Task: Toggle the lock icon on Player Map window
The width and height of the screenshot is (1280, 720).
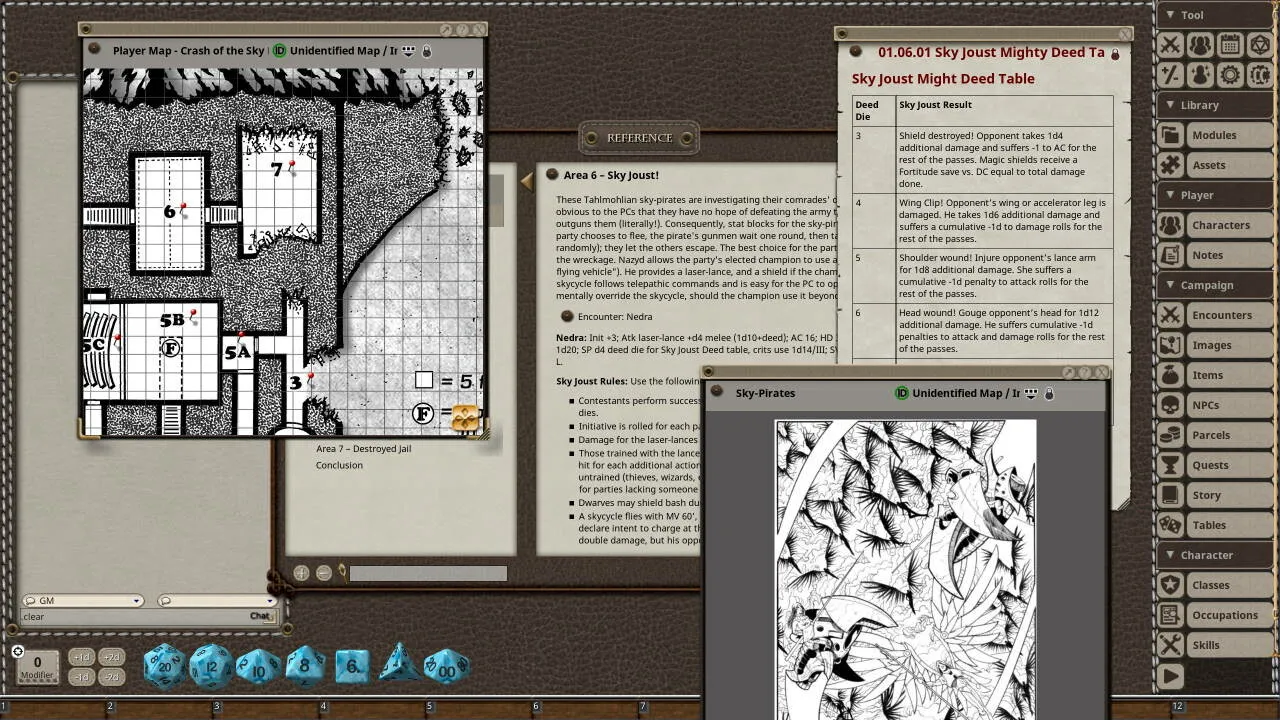Action: [x=427, y=51]
